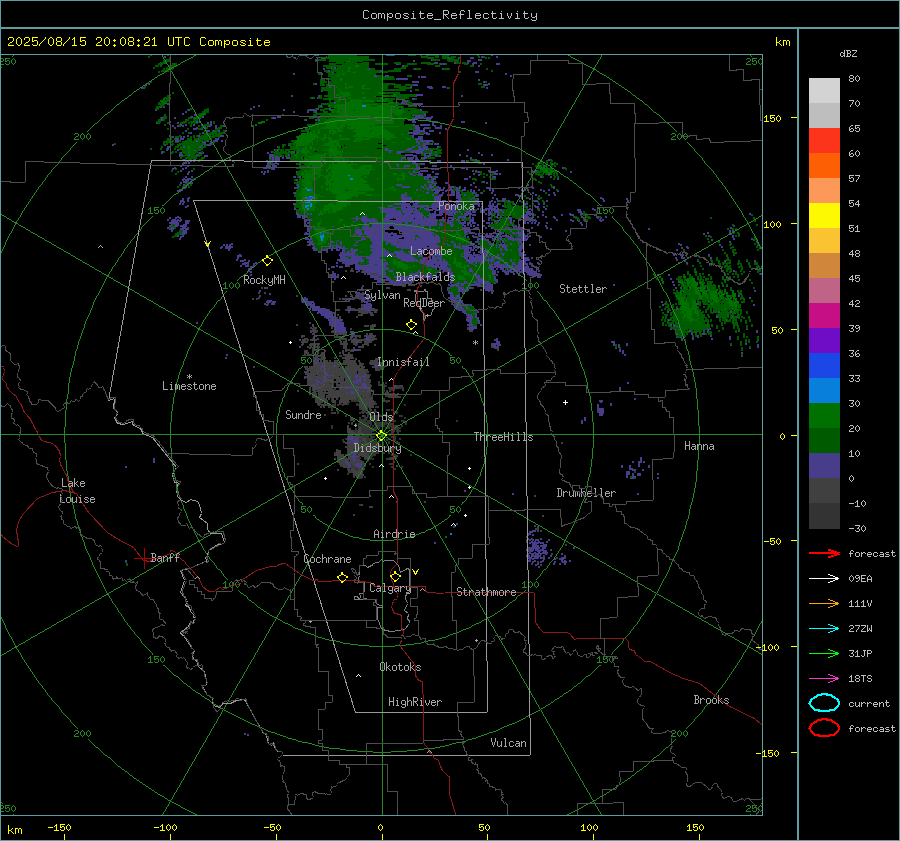Viewport: 900px width, 841px height.
Task: Click the magenta 18TS arrow legend icon
Action: coord(824,679)
